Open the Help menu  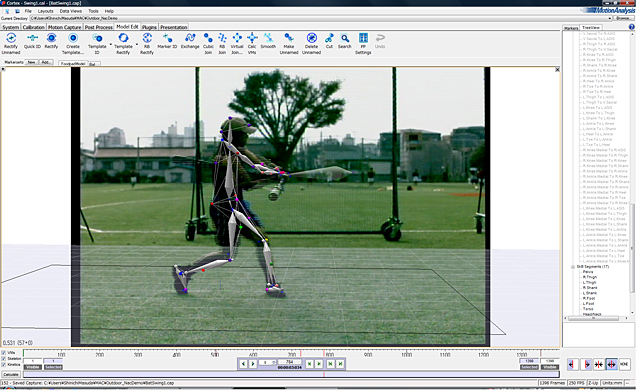(x=109, y=11)
